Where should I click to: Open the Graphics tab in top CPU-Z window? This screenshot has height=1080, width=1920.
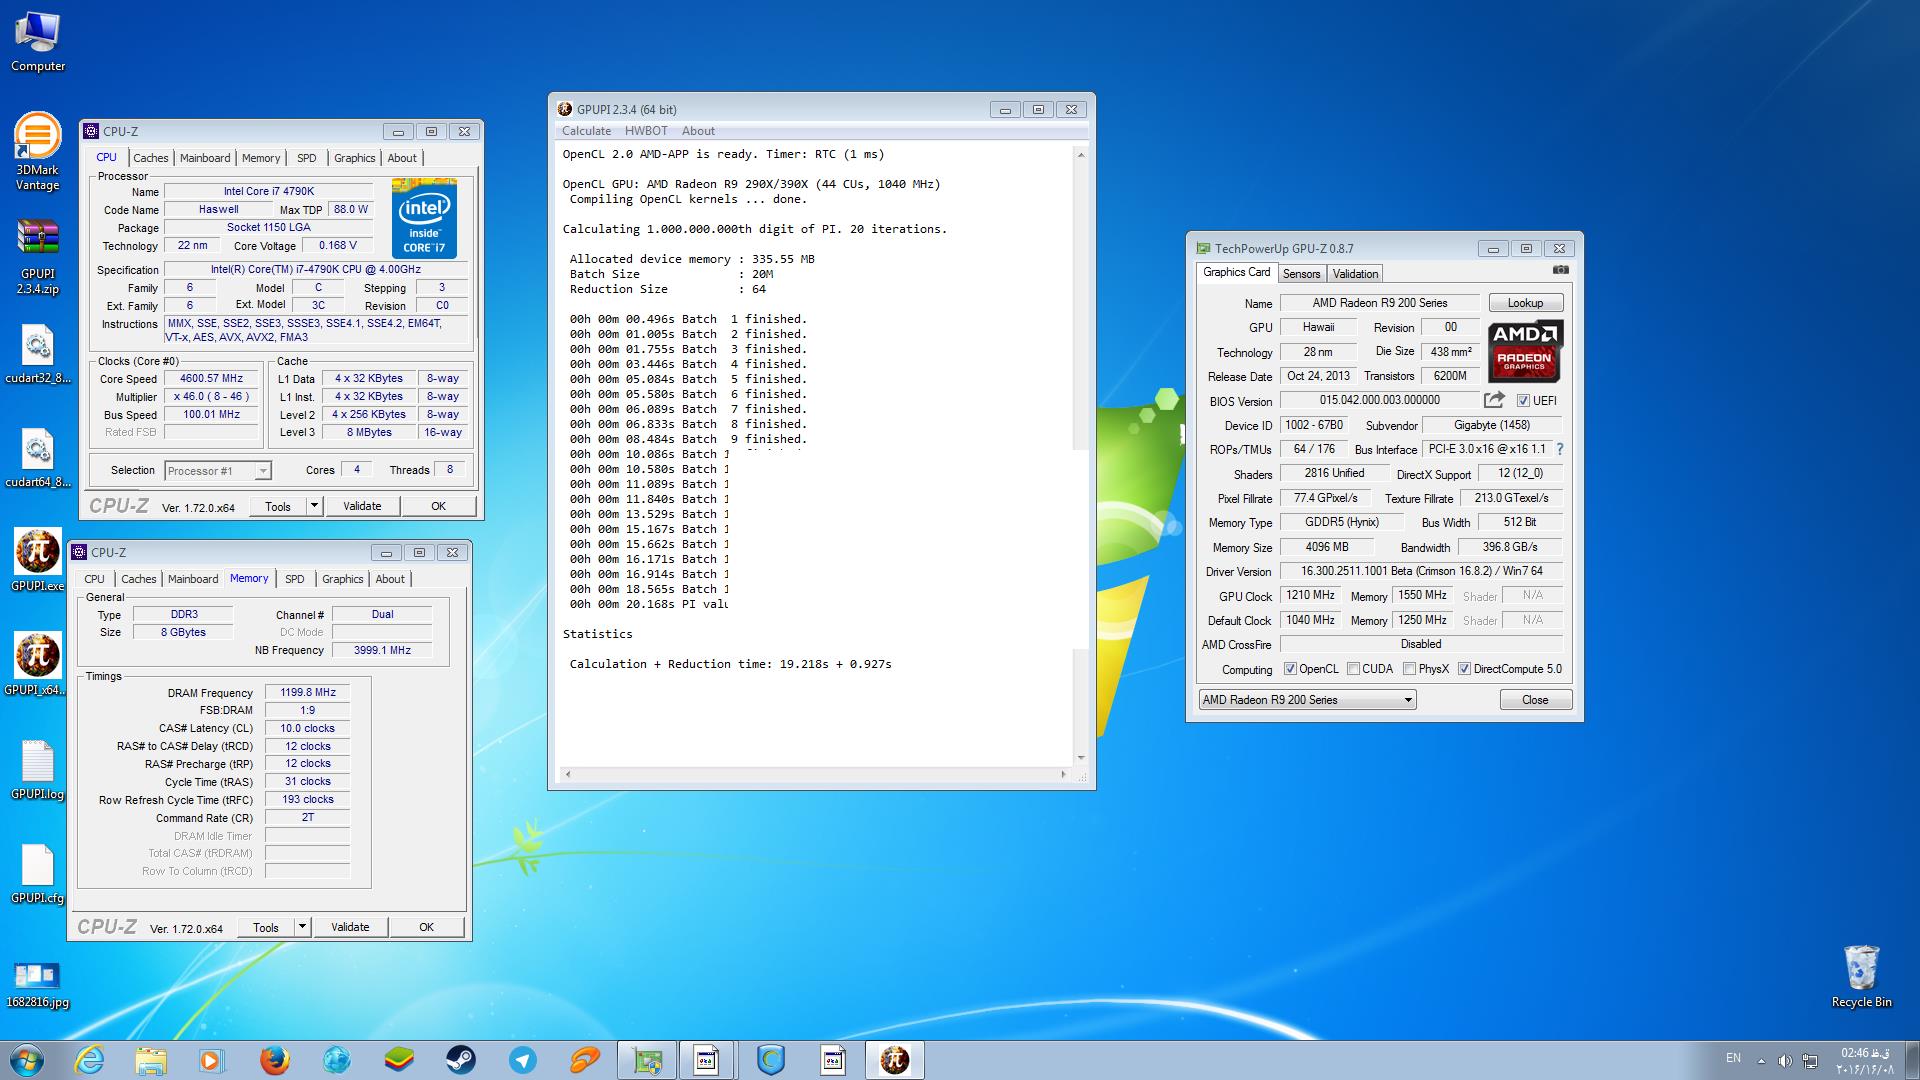354,158
